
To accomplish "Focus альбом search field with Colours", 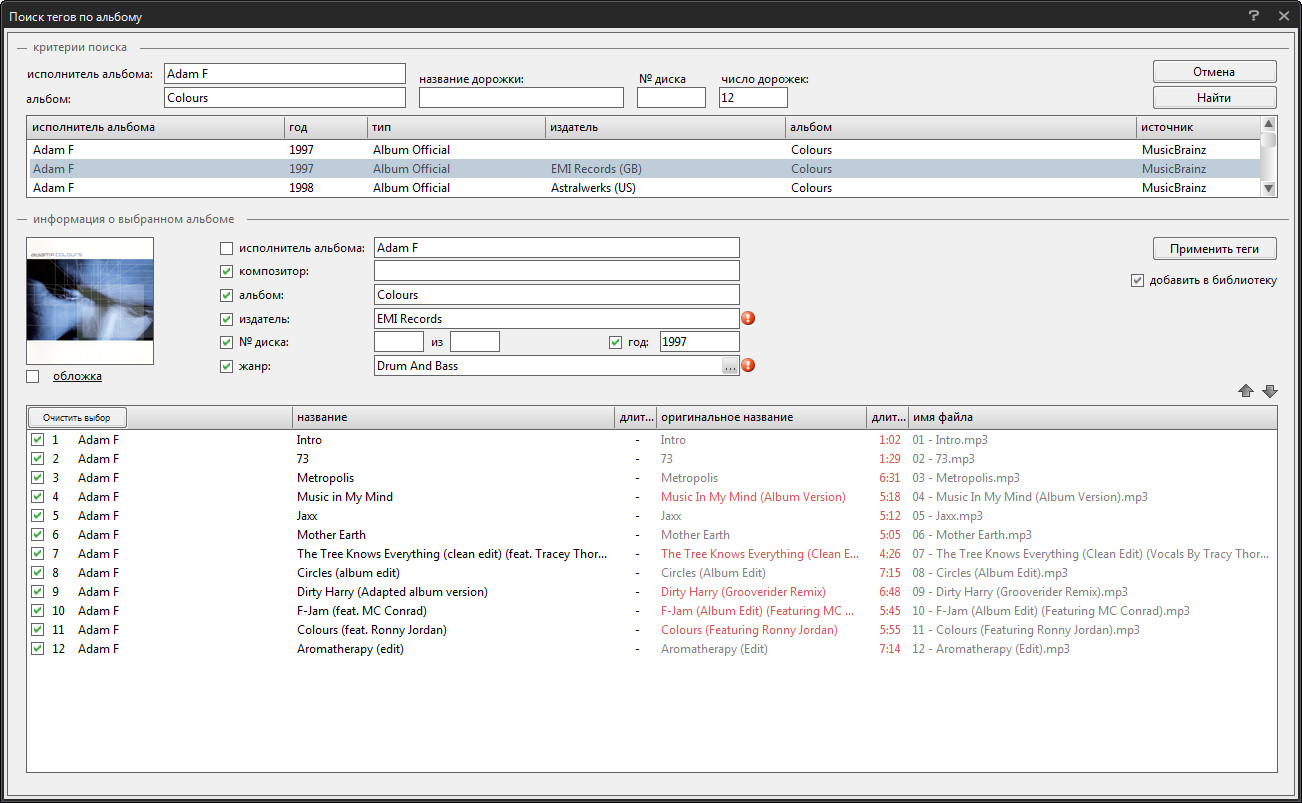I will coord(284,98).
